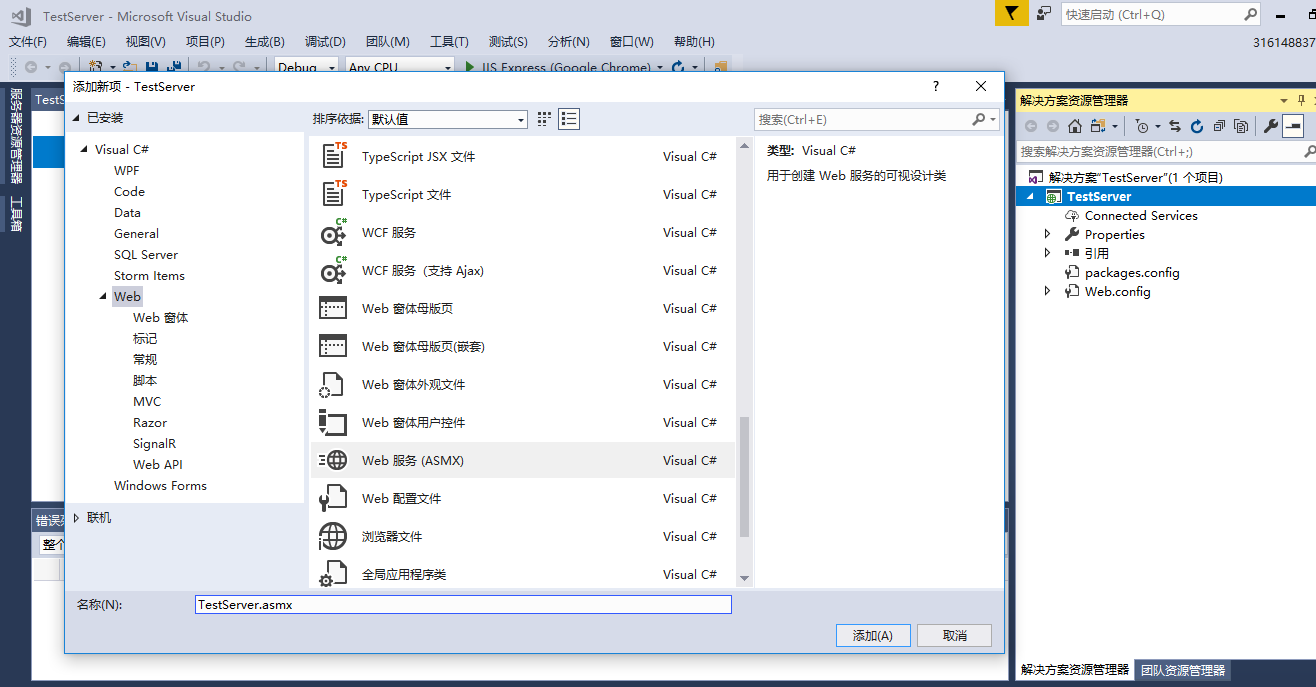1316x687 pixels.
Task: Select the TypeScript JSX file template icon
Action: (333, 156)
